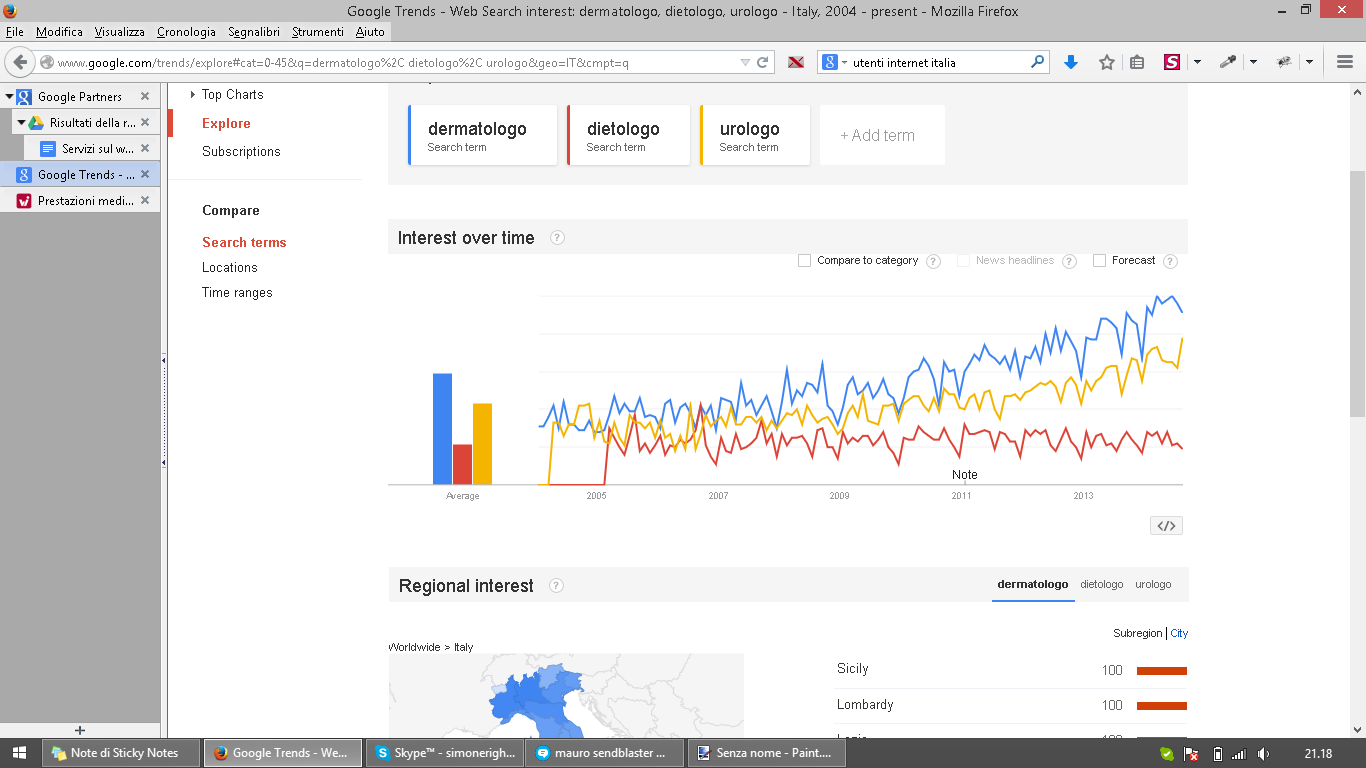1366x768 pixels.
Task: Open the Windows Start button
Action: click(20, 753)
